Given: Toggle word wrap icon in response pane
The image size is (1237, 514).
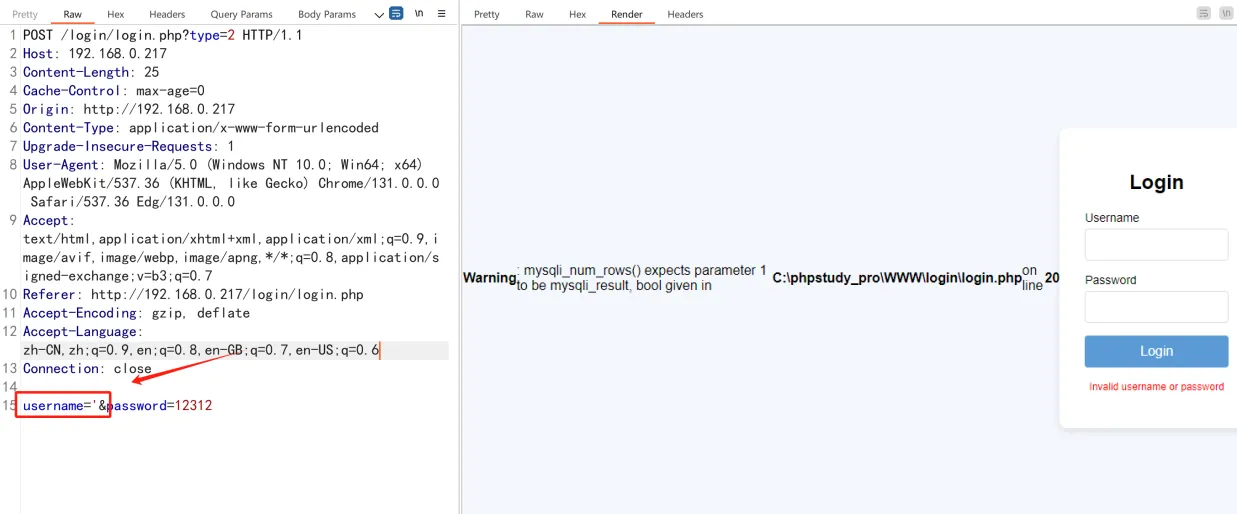Looking at the screenshot, I should (x=1204, y=14).
